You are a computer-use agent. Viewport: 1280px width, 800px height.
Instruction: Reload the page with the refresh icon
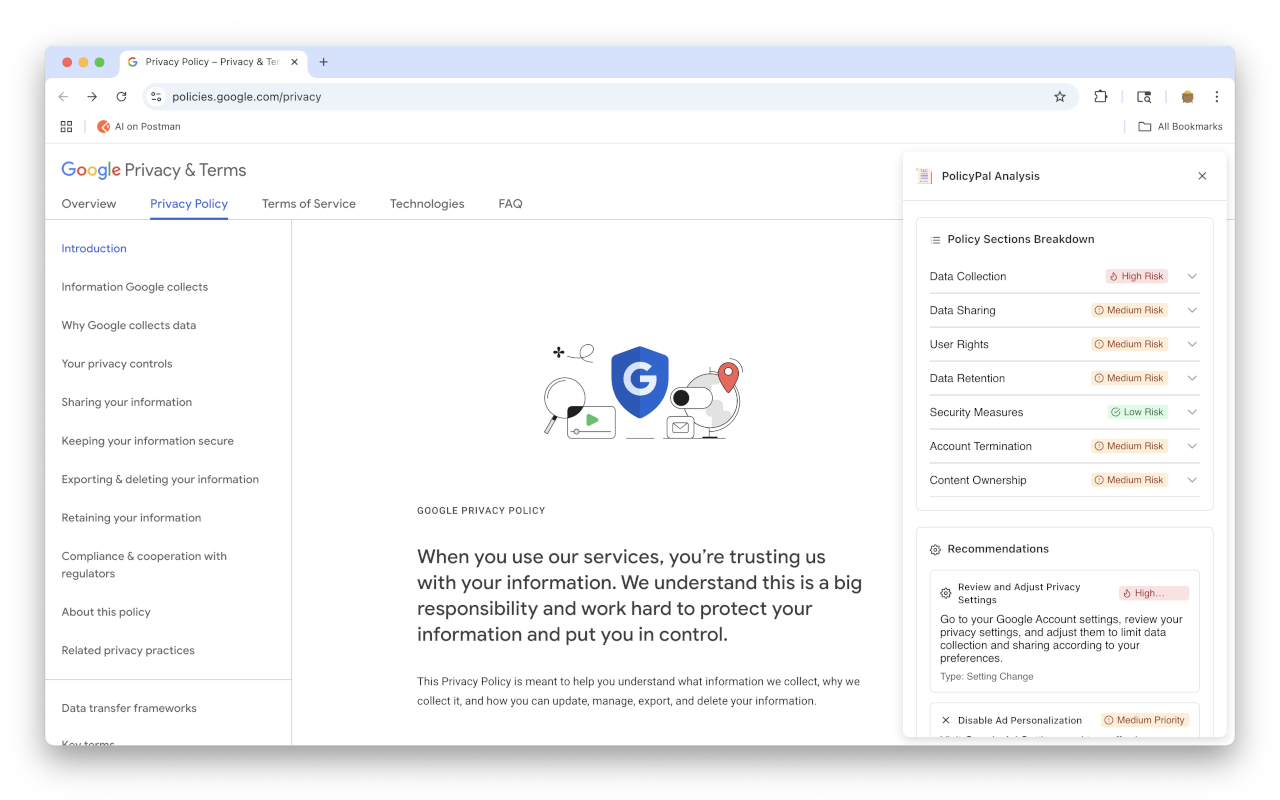pyautogui.click(x=121, y=97)
